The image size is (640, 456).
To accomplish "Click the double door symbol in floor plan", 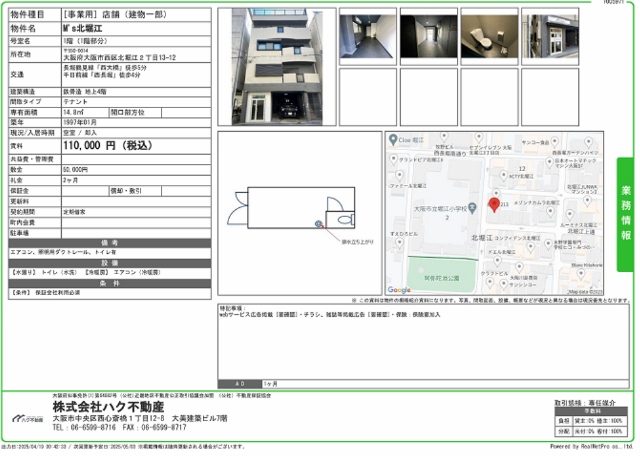I will [237, 211].
